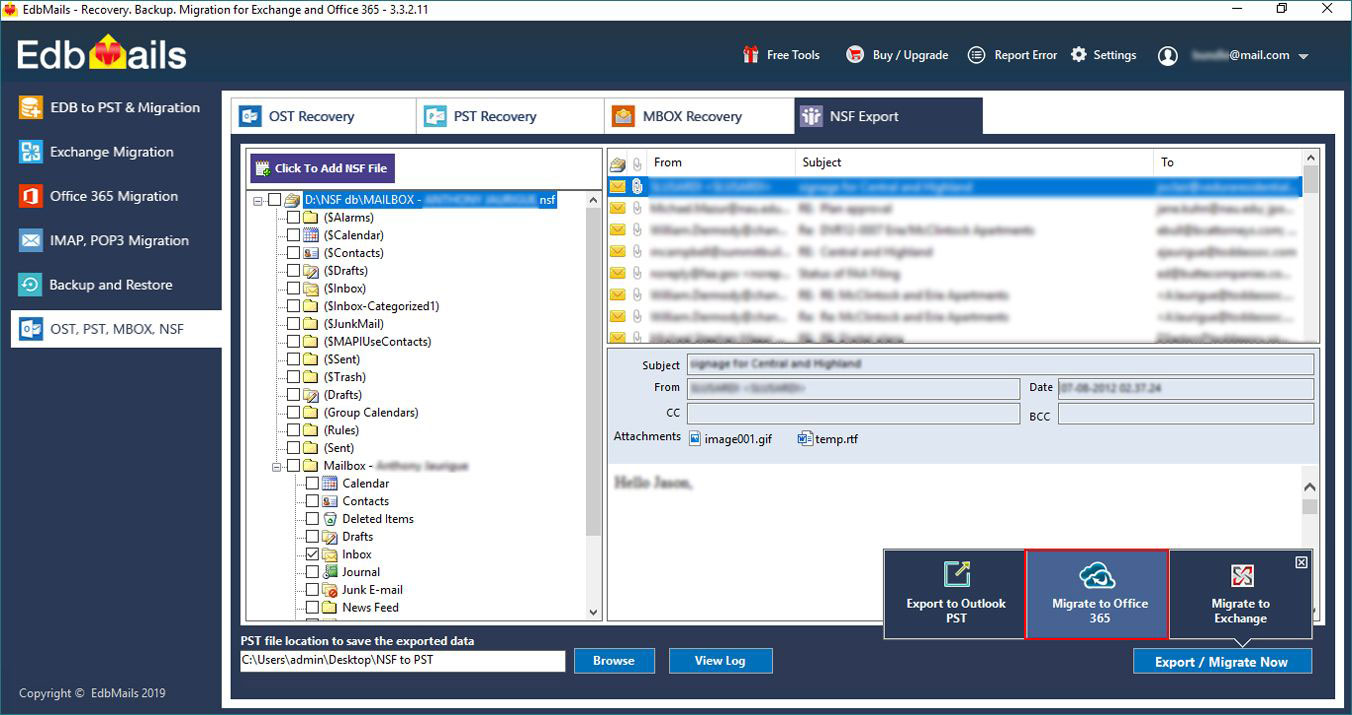Image resolution: width=1352 pixels, height=715 pixels.
Task: Click the Subject field in preview pane
Action: (1000, 364)
